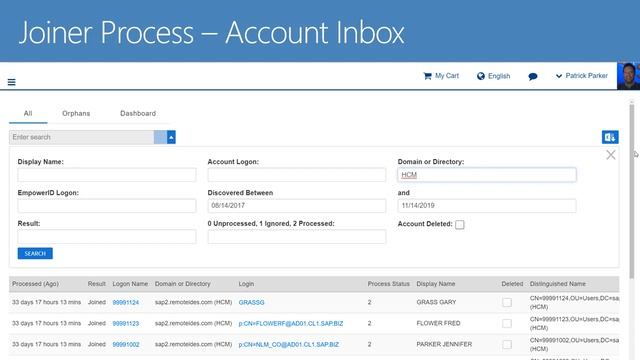The width and height of the screenshot is (640, 360).
Task: Click the Account Logon input field
Action: (x=297, y=175)
